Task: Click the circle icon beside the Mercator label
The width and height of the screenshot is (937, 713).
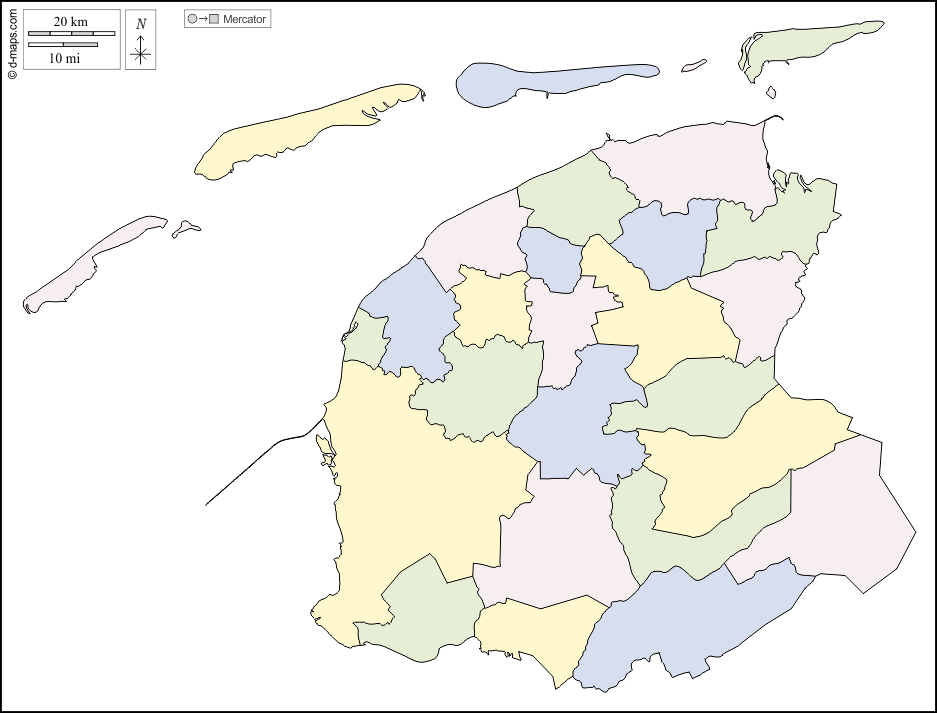Action: (x=192, y=19)
